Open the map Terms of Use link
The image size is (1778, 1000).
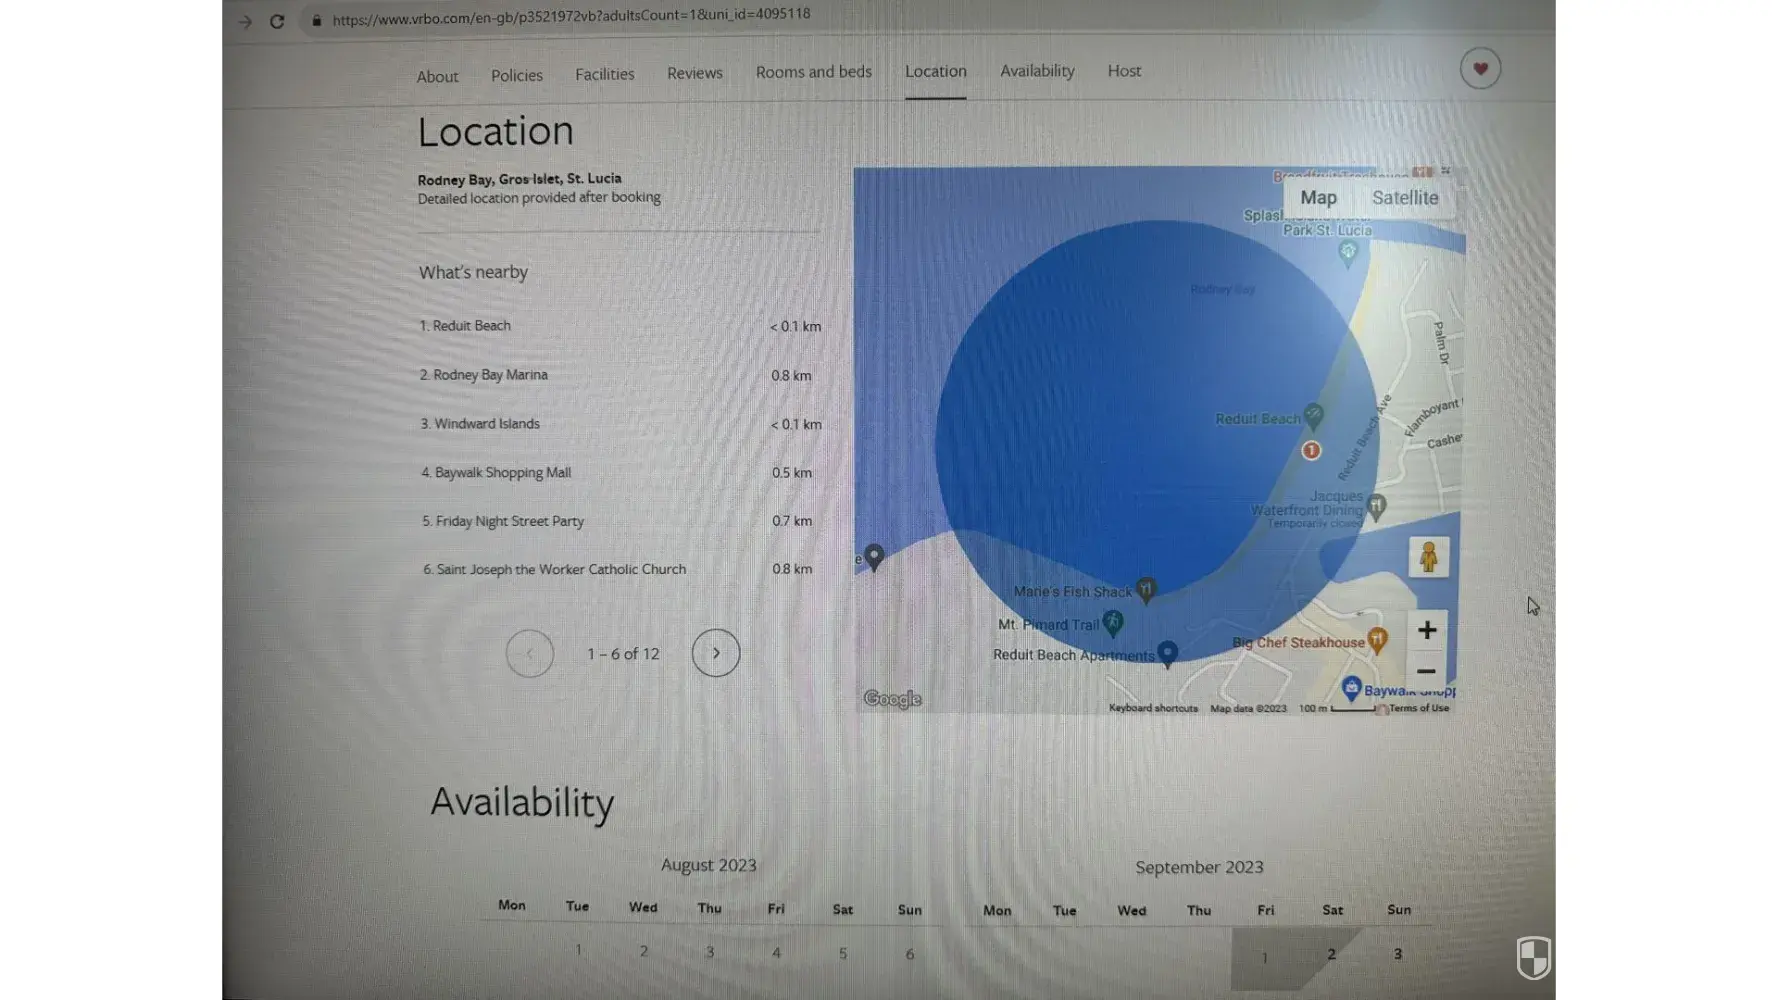coord(1419,708)
